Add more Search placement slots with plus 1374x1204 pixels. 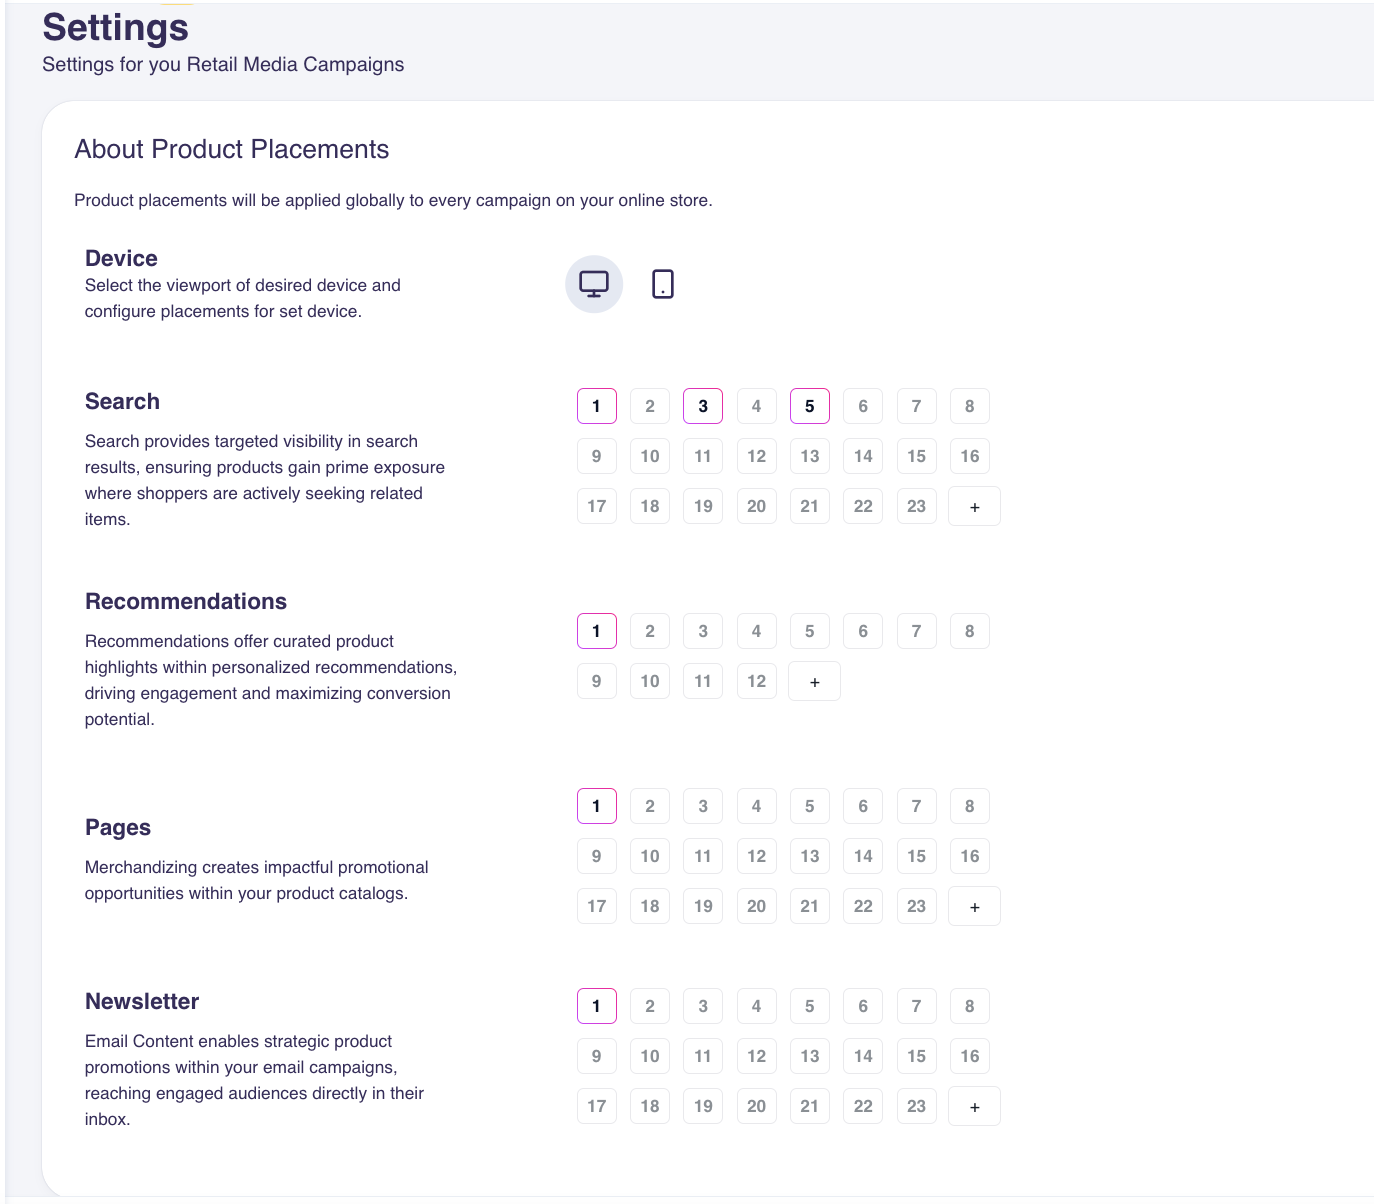pos(974,506)
